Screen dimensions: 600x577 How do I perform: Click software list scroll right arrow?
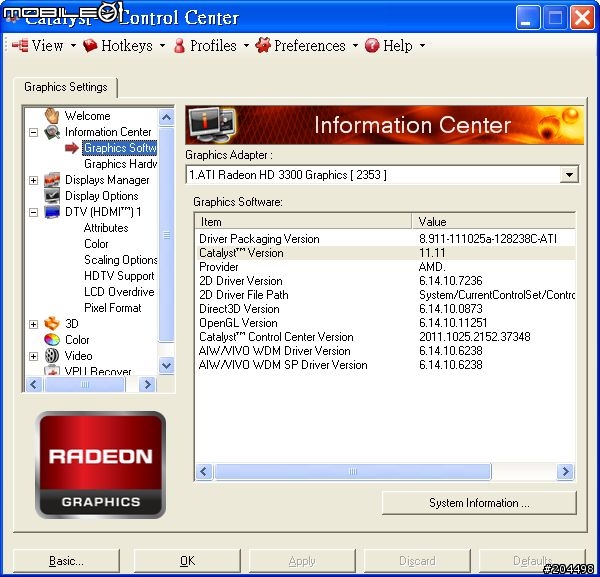[x=566, y=471]
